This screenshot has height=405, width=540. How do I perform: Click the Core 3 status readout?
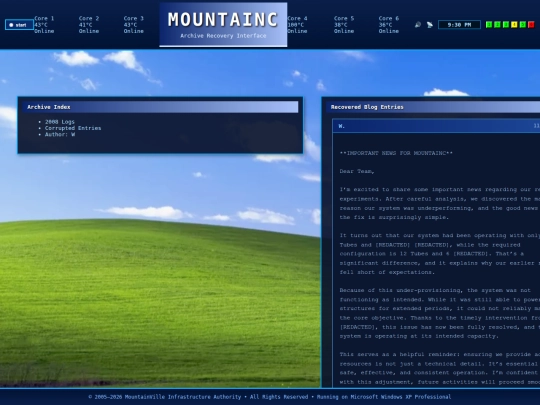[x=134, y=25]
